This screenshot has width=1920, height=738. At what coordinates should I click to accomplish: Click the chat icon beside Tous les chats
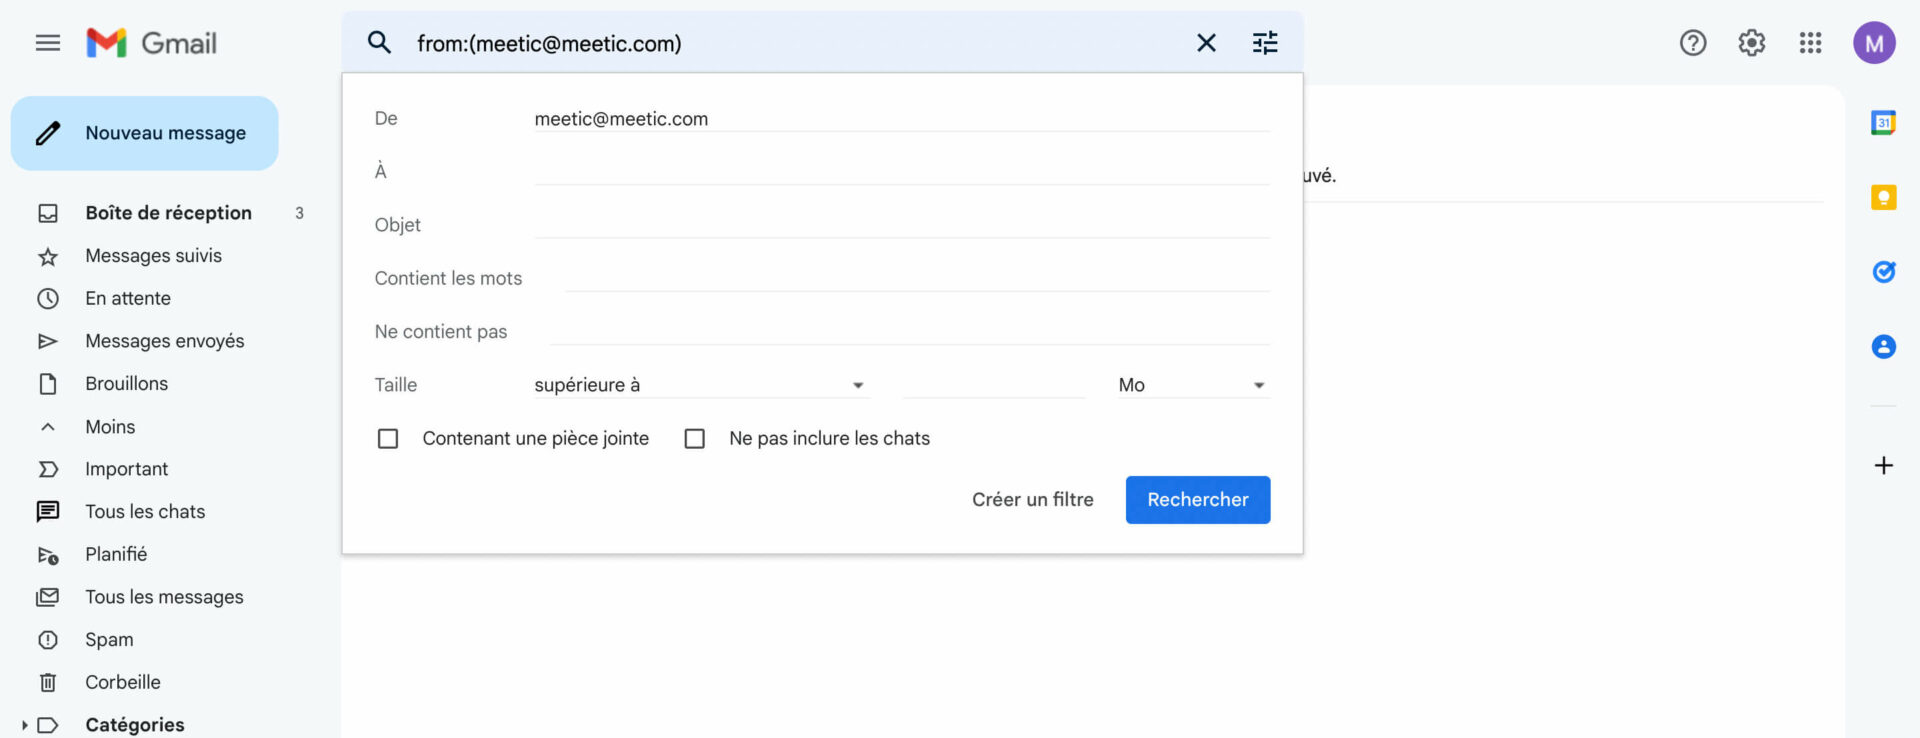click(48, 512)
